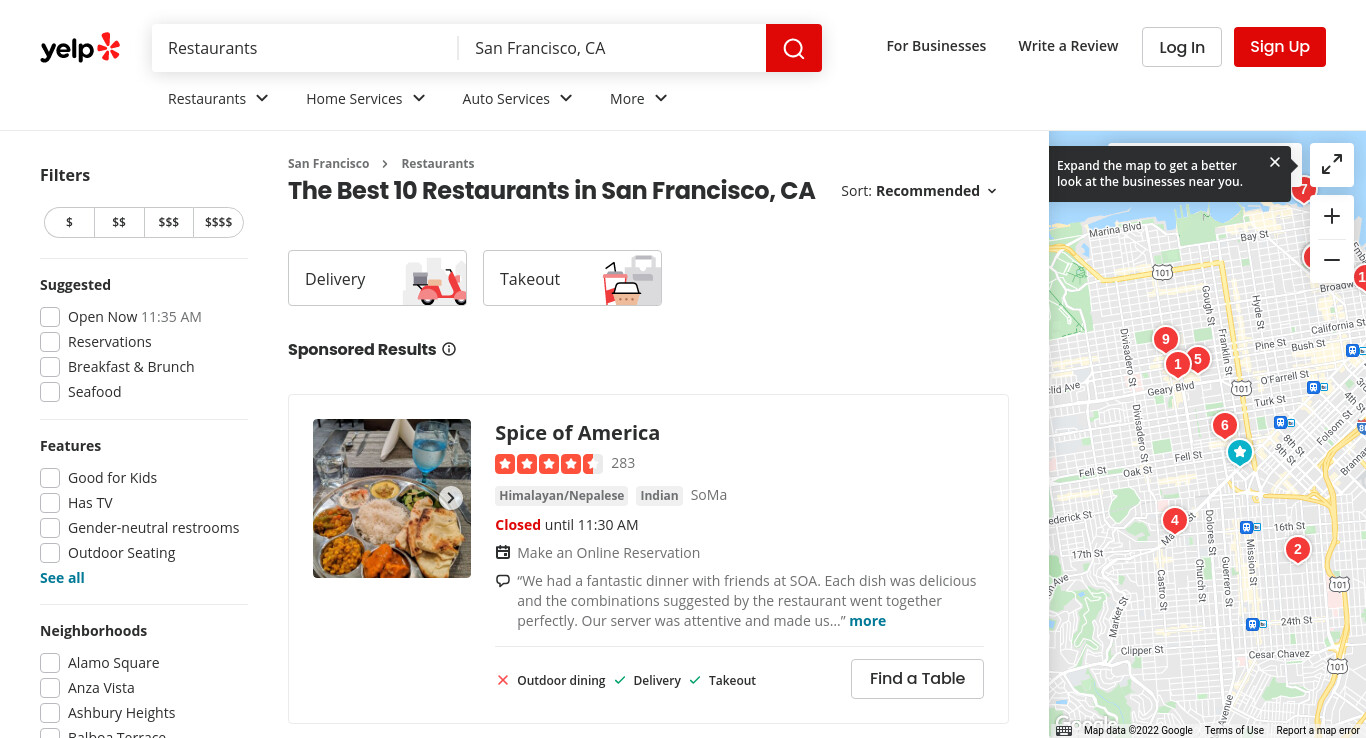Filter by $$$$ price level
The height and width of the screenshot is (738, 1366).
[x=218, y=222]
